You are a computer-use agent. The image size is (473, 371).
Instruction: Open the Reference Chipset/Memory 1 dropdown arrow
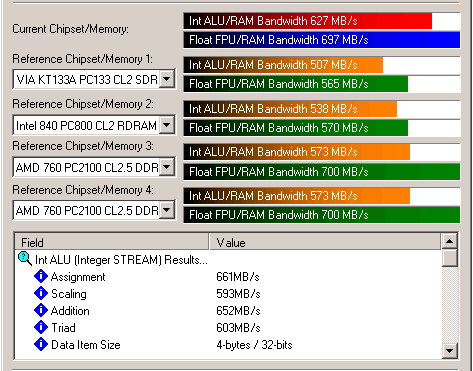167,79
